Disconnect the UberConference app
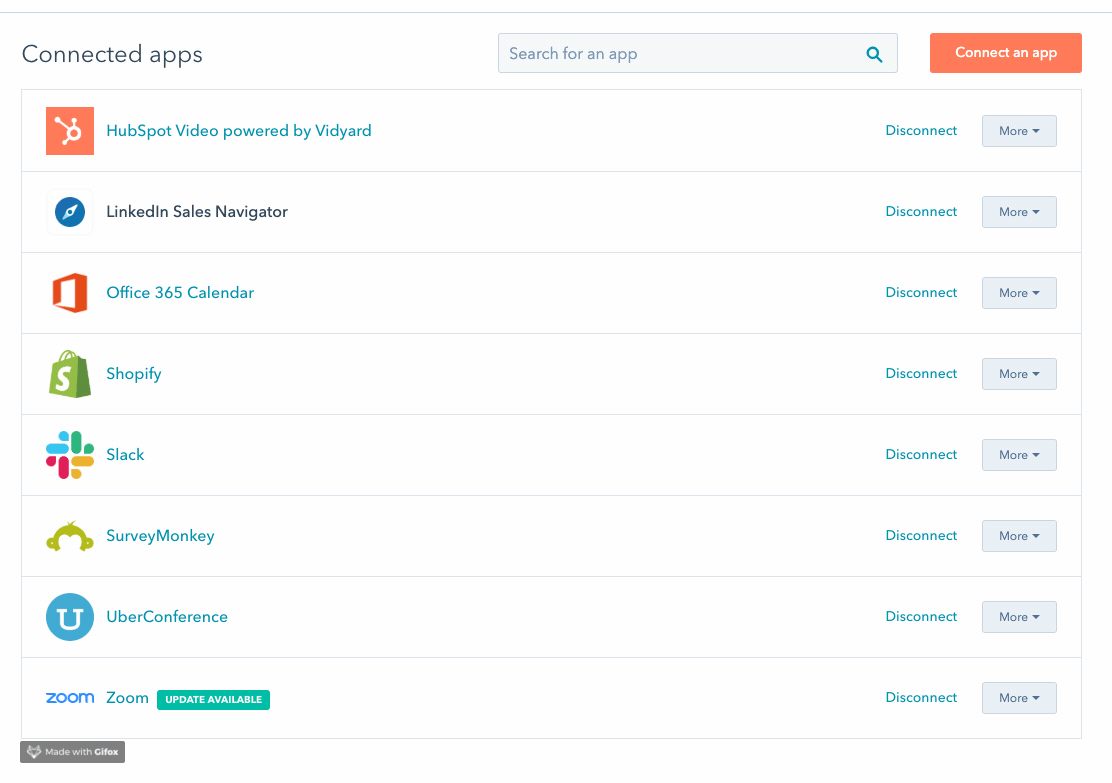Viewport: 1112px width, 783px height. click(921, 616)
